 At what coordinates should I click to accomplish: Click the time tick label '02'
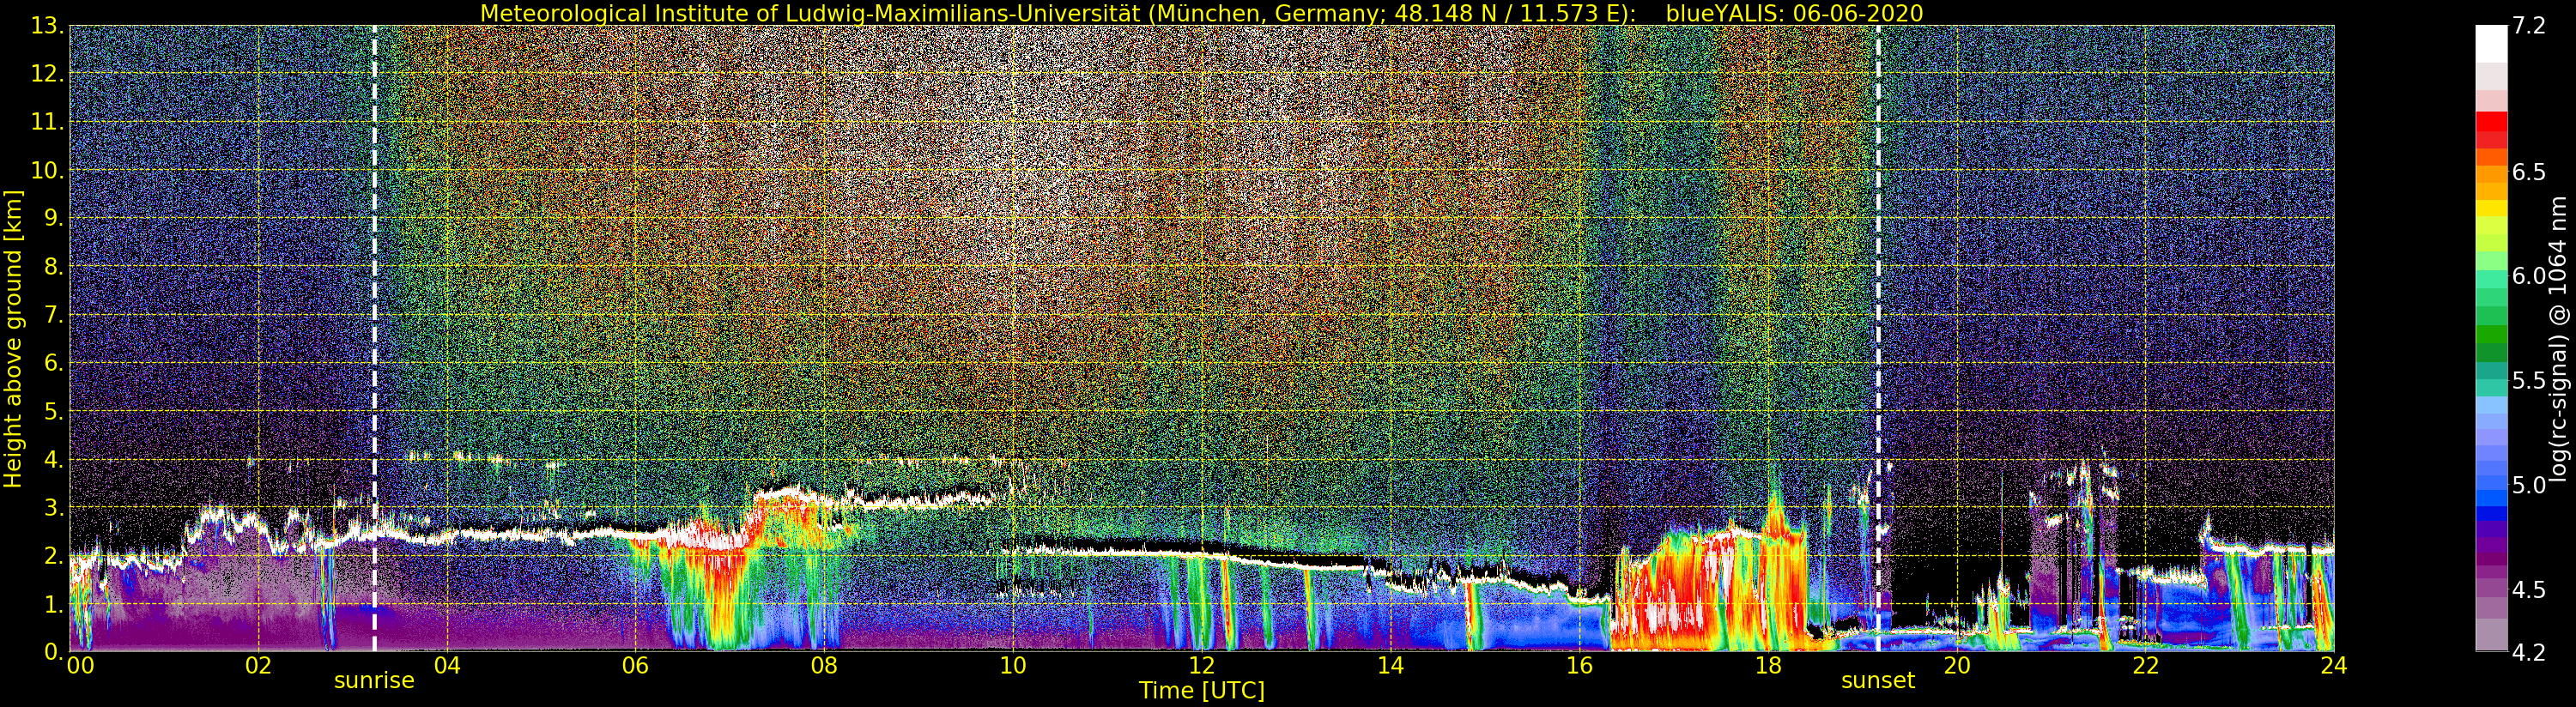258,666
